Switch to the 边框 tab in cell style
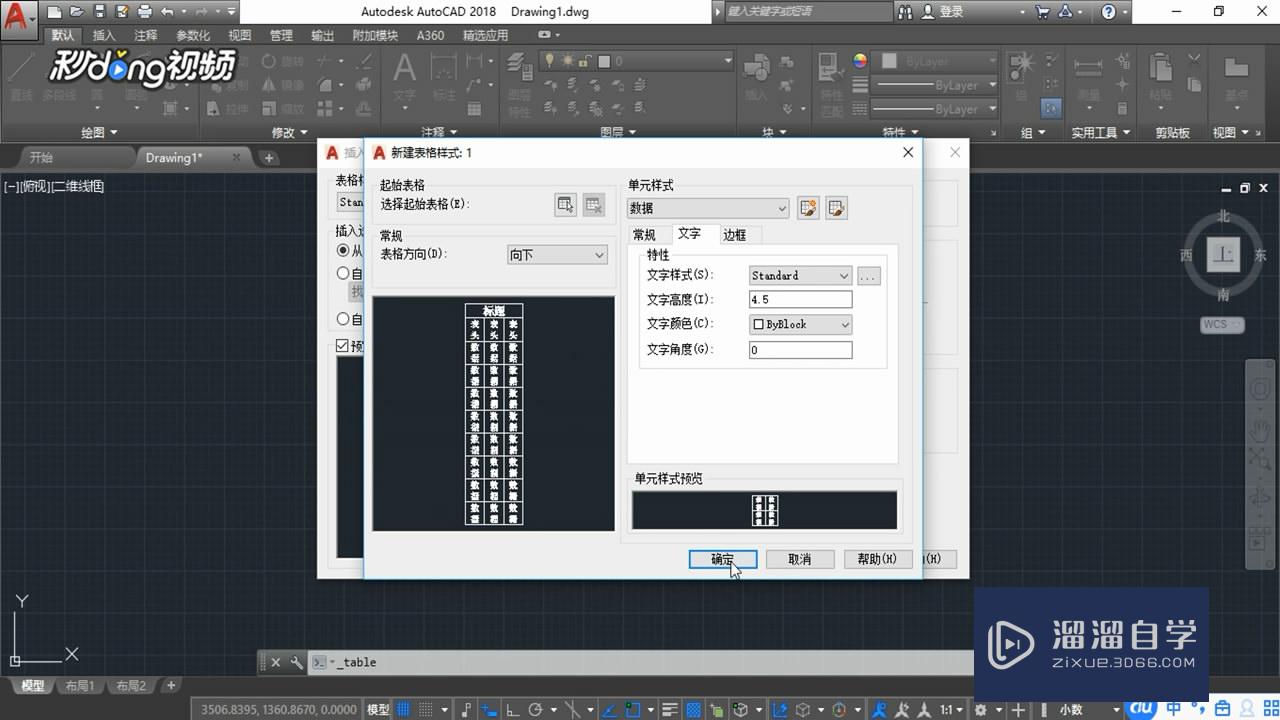 735,235
